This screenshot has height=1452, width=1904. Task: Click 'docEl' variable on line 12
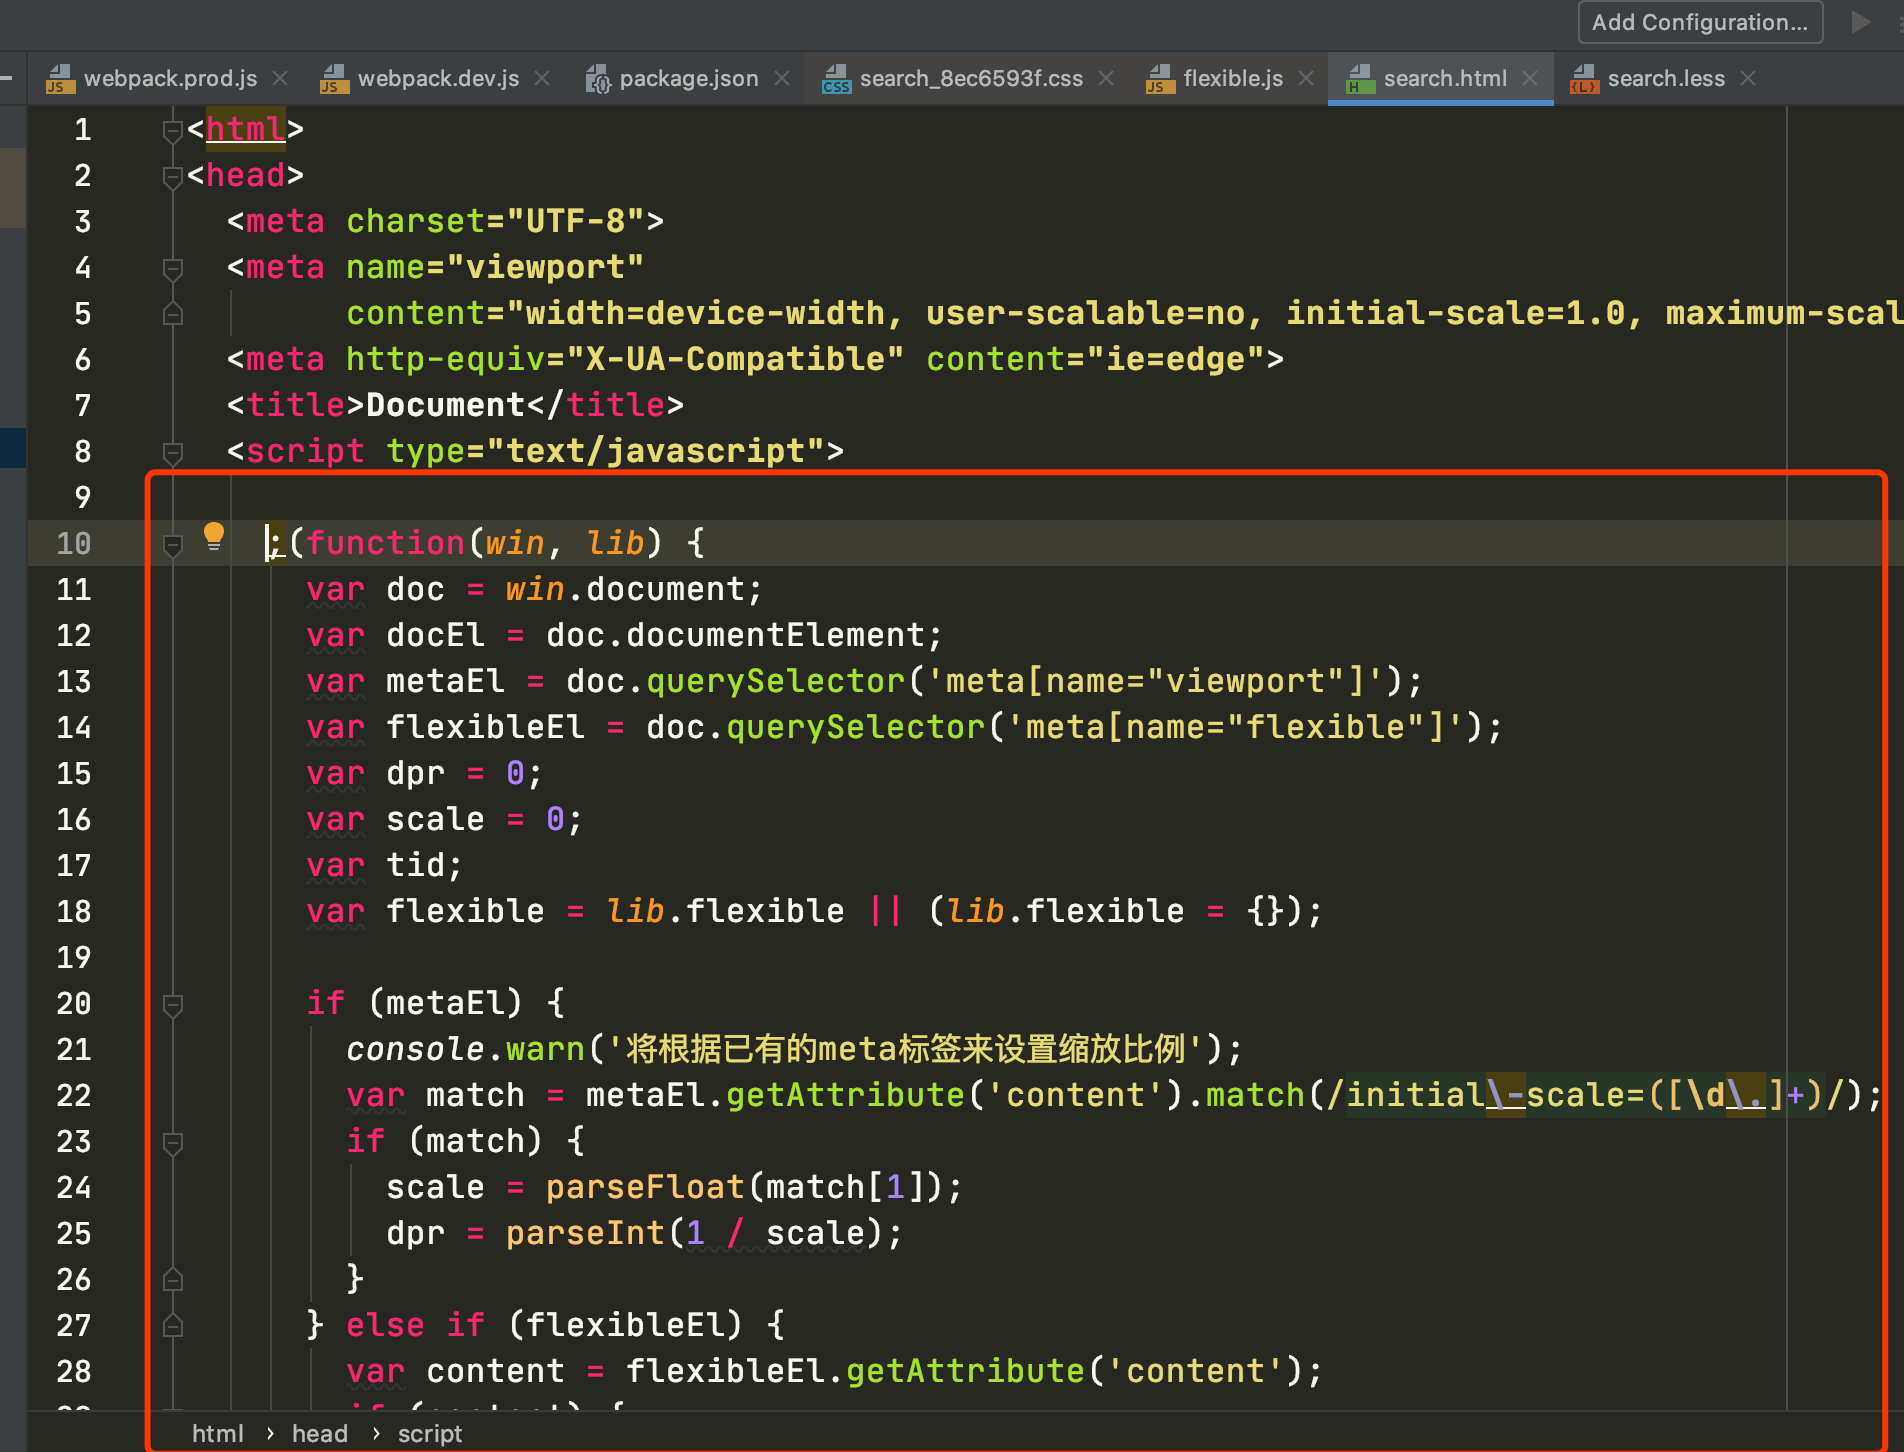coord(435,635)
